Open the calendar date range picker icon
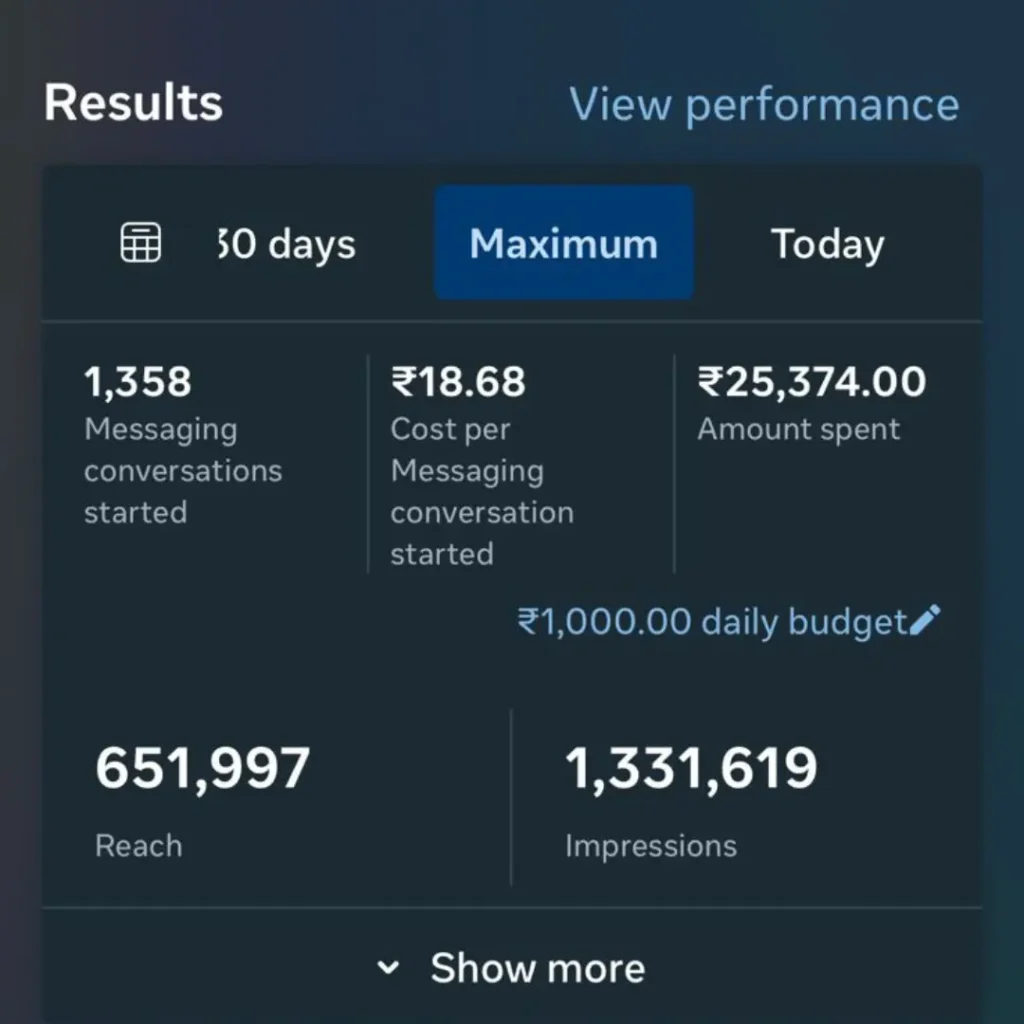 click(141, 243)
